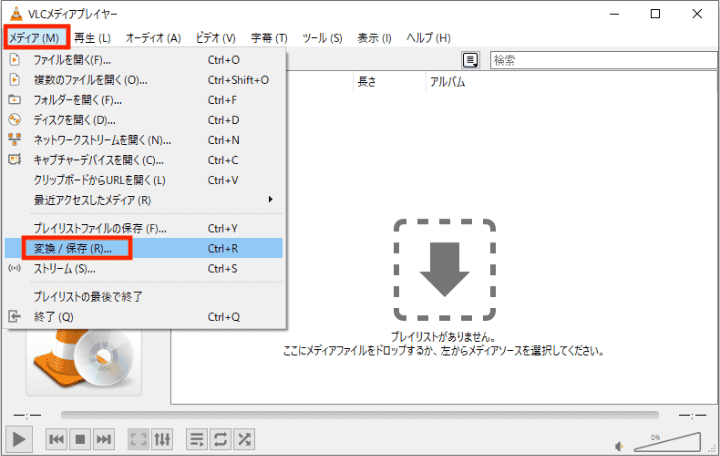Toggle shuffle random playback
The image size is (720, 456).
tap(244, 439)
